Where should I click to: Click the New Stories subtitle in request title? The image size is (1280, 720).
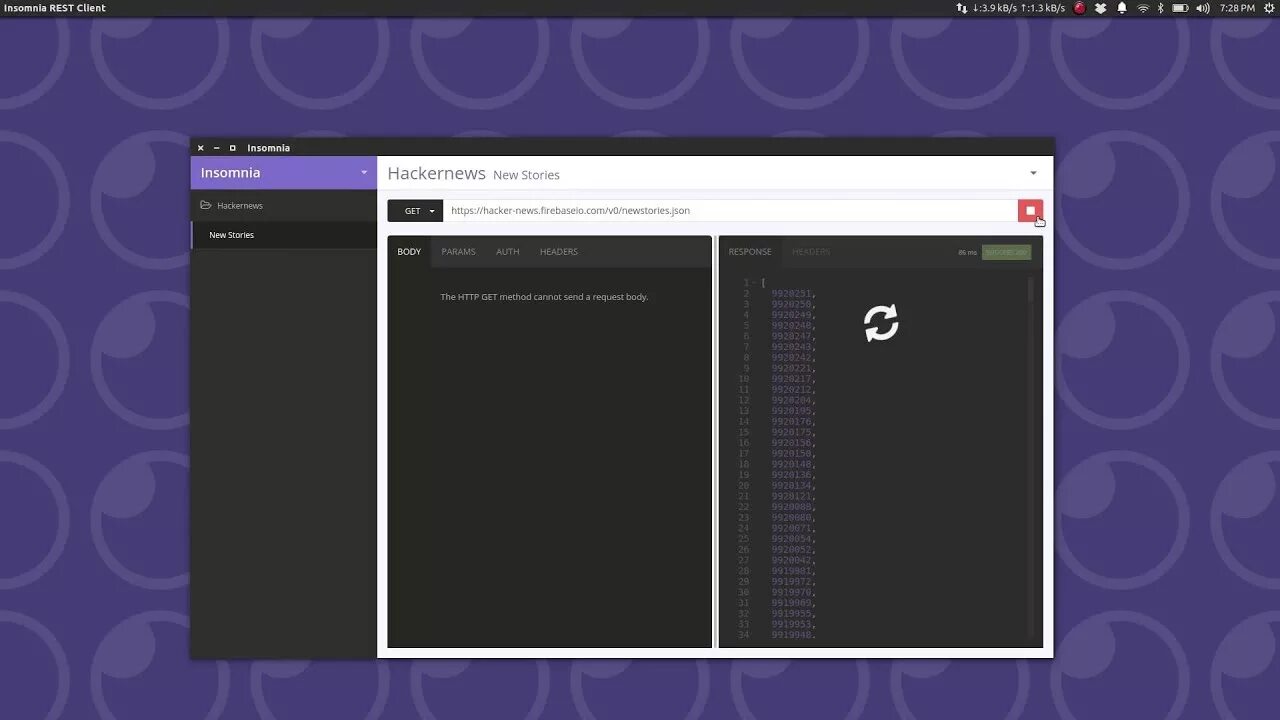pos(526,175)
